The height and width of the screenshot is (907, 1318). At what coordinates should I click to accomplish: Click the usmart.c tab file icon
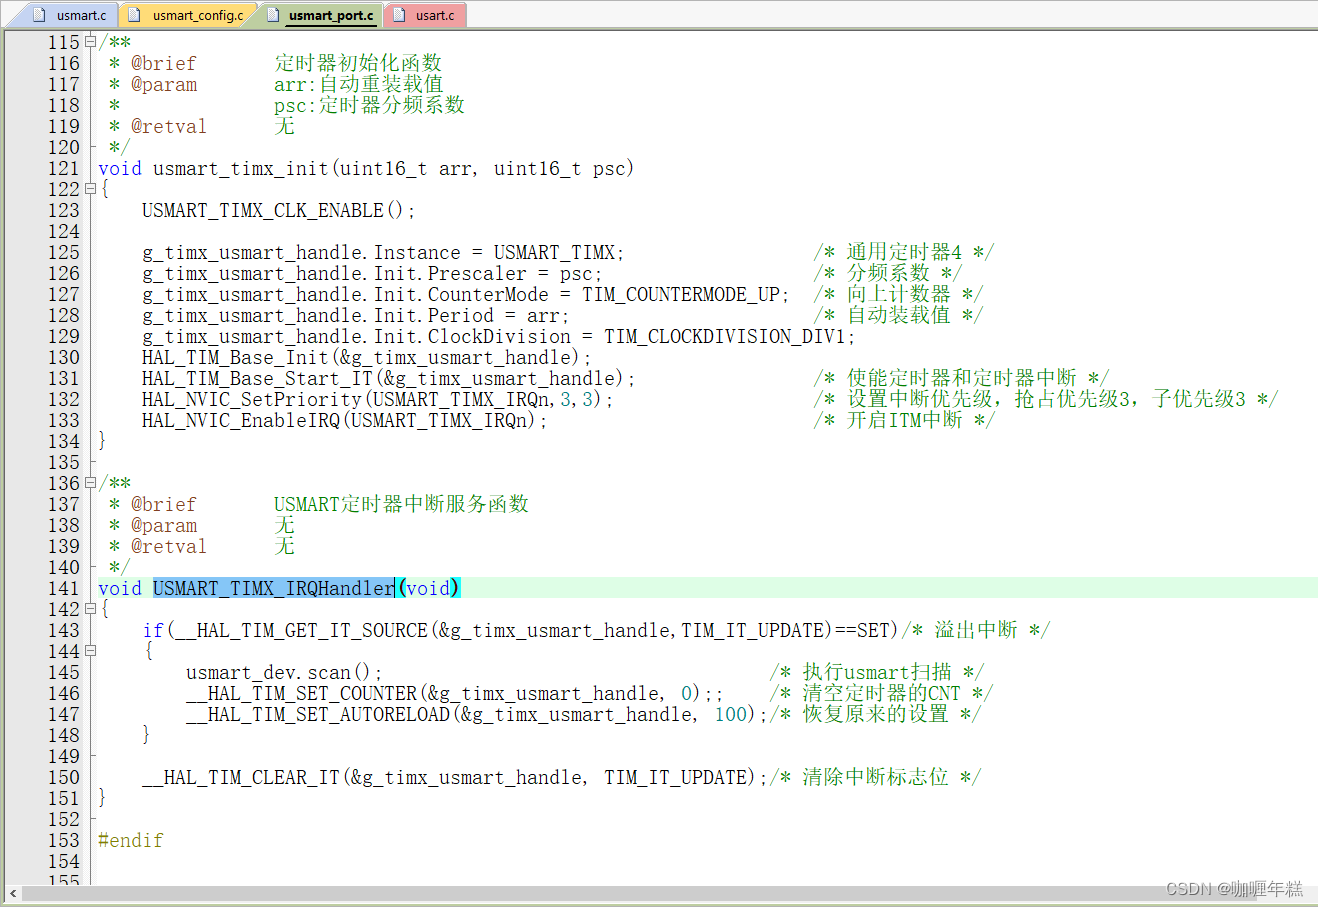coord(39,15)
